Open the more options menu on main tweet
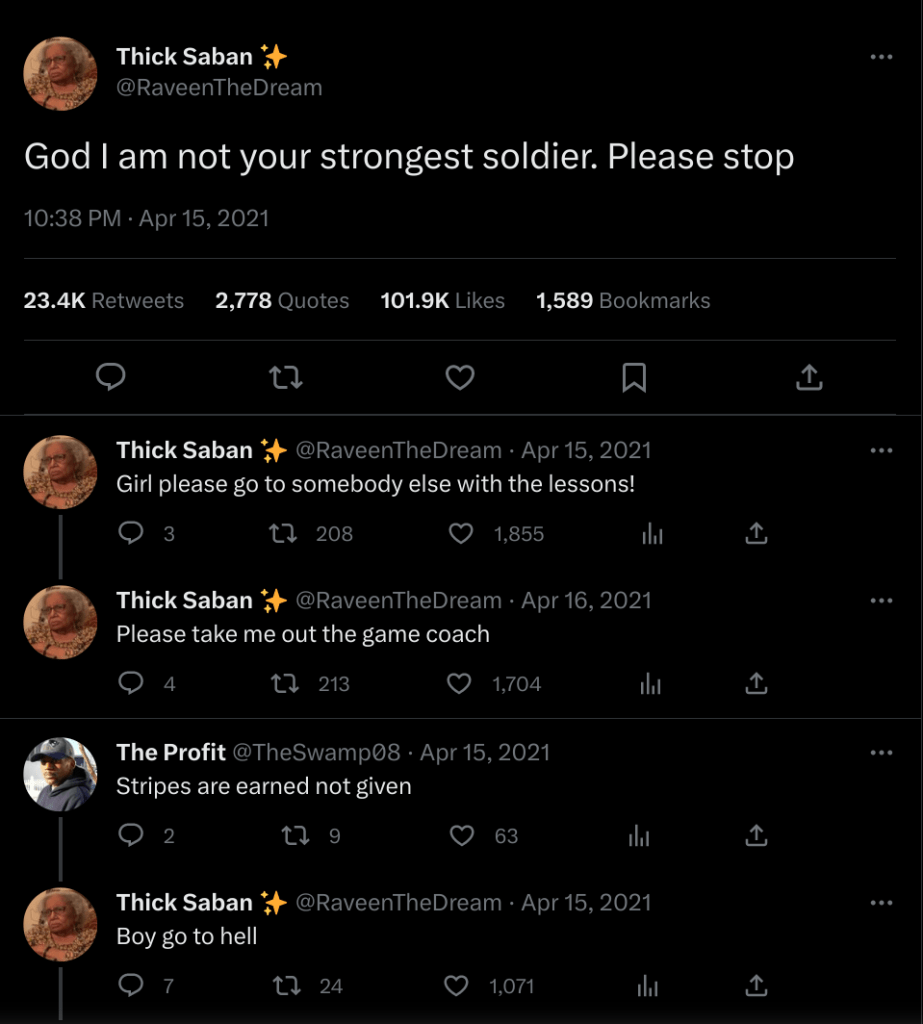Viewport: 923px width, 1024px height. pos(881,57)
